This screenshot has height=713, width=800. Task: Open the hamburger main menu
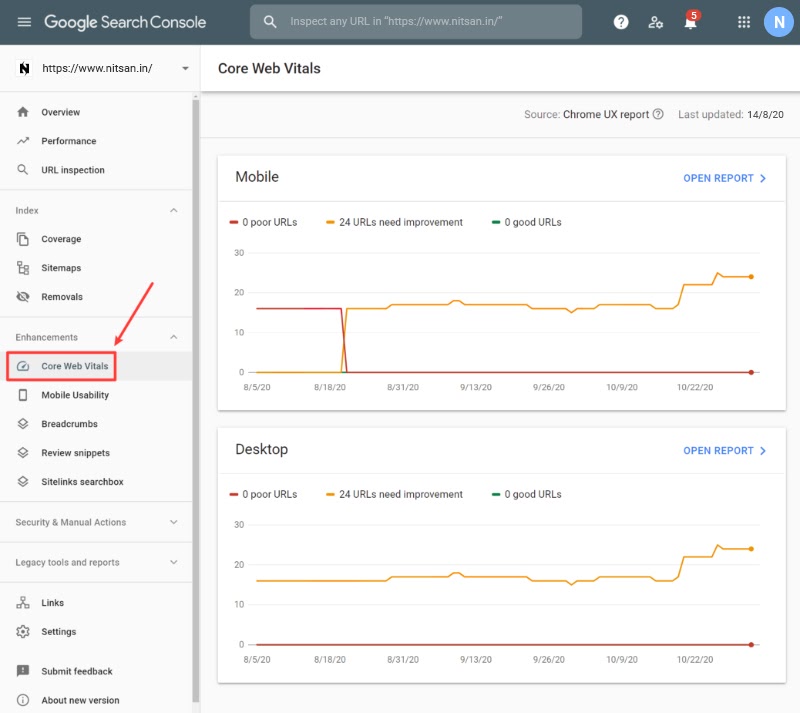click(x=24, y=22)
